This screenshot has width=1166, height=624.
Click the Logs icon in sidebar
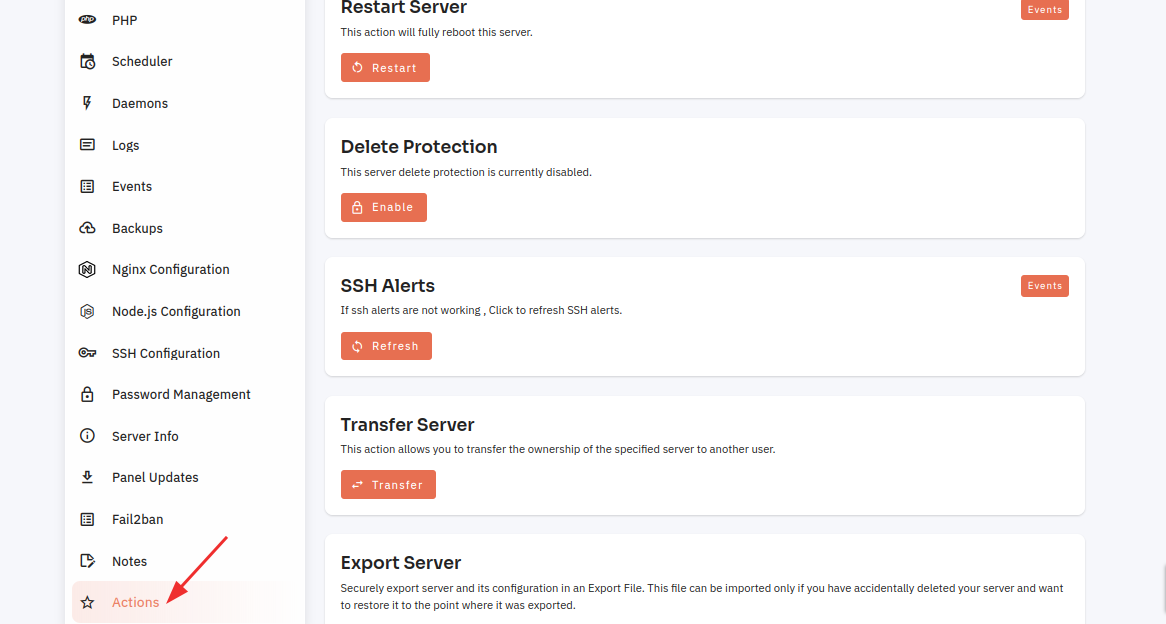[87, 145]
